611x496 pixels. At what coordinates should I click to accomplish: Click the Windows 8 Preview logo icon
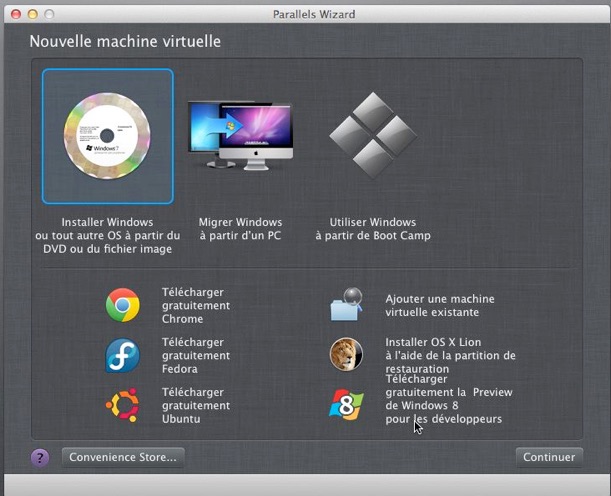pos(346,405)
